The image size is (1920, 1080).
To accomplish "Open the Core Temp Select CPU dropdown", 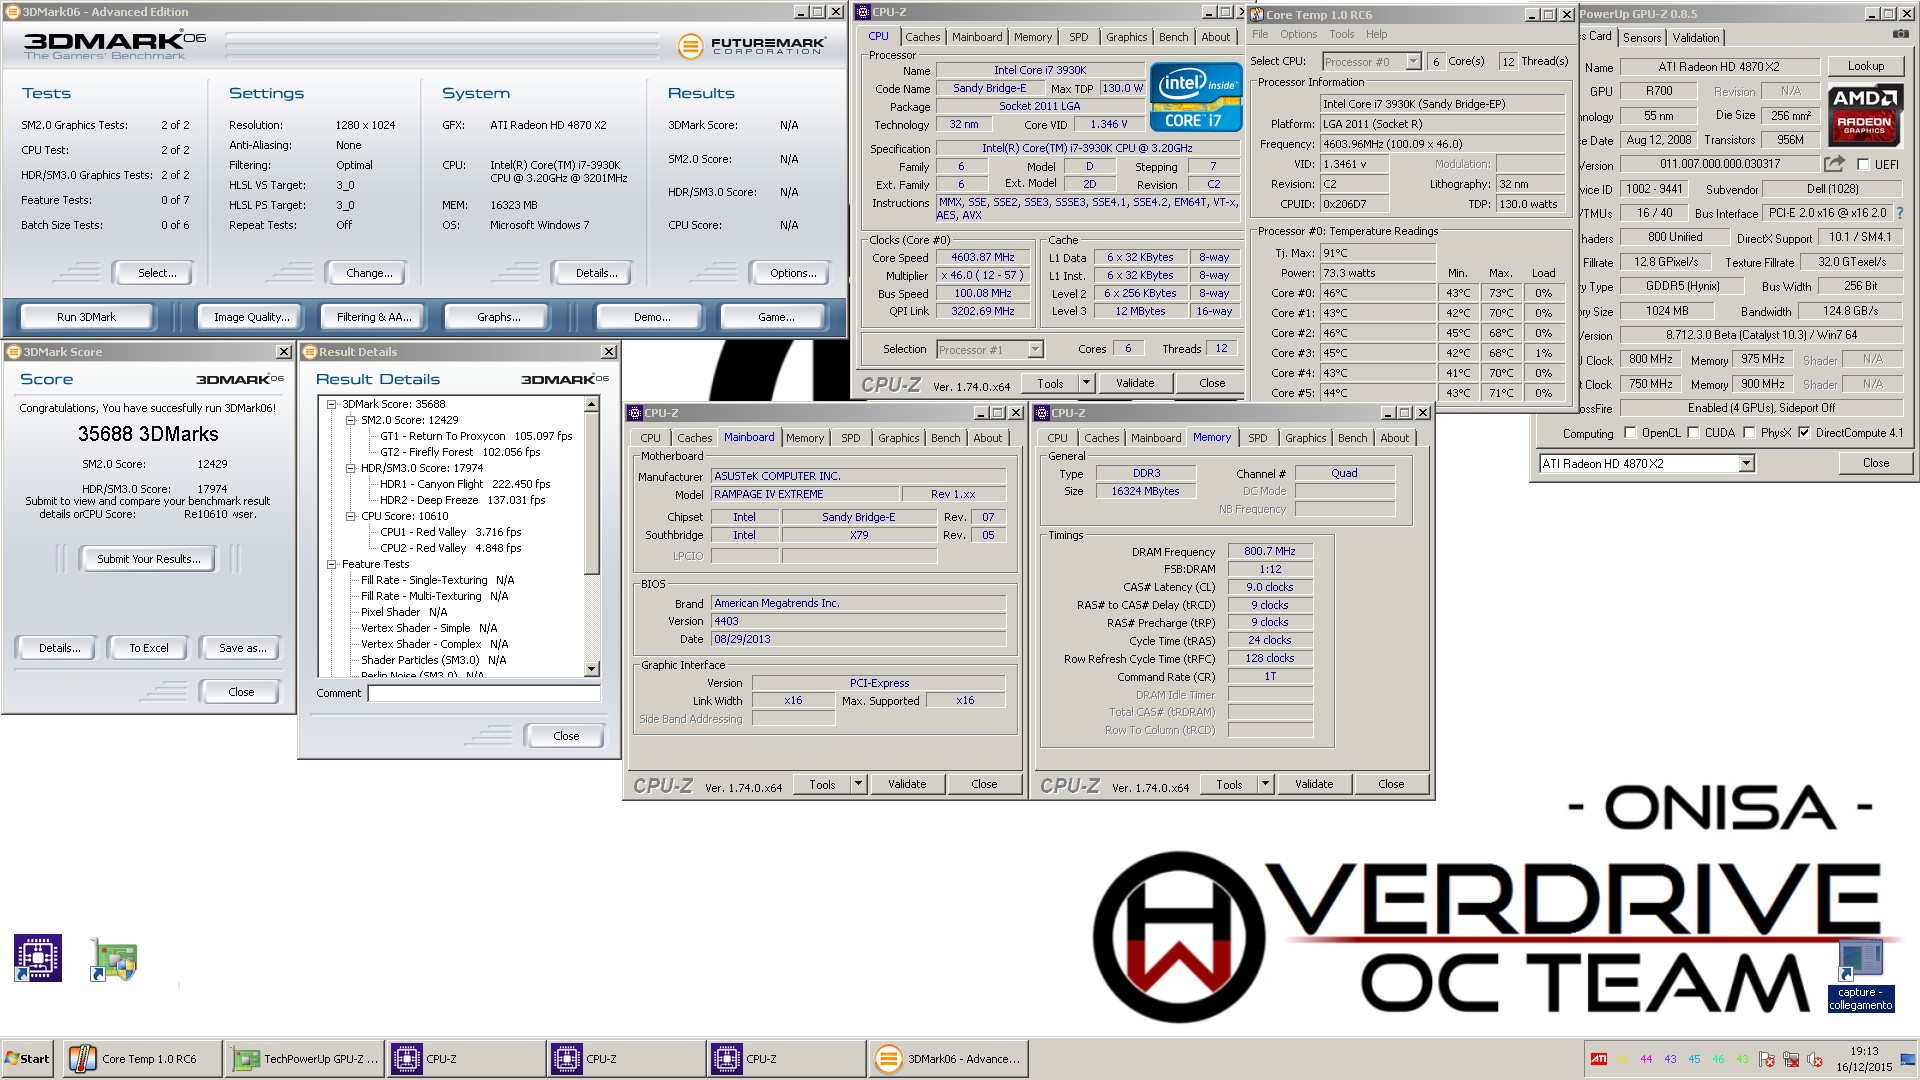I will pos(1413,62).
